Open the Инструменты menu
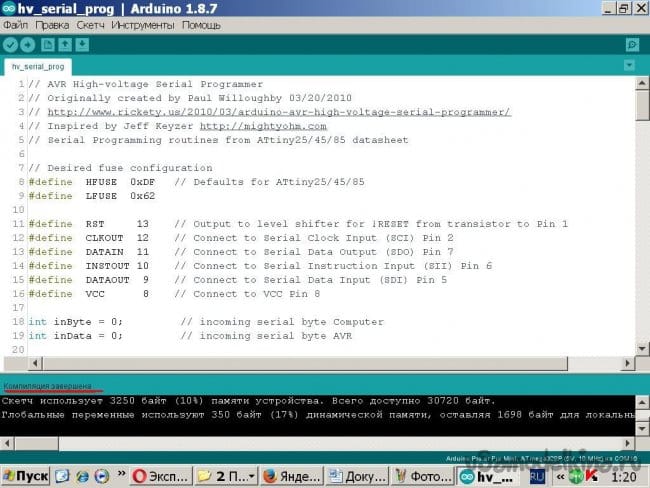This screenshot has height=488, width=650. pos(145,24)
